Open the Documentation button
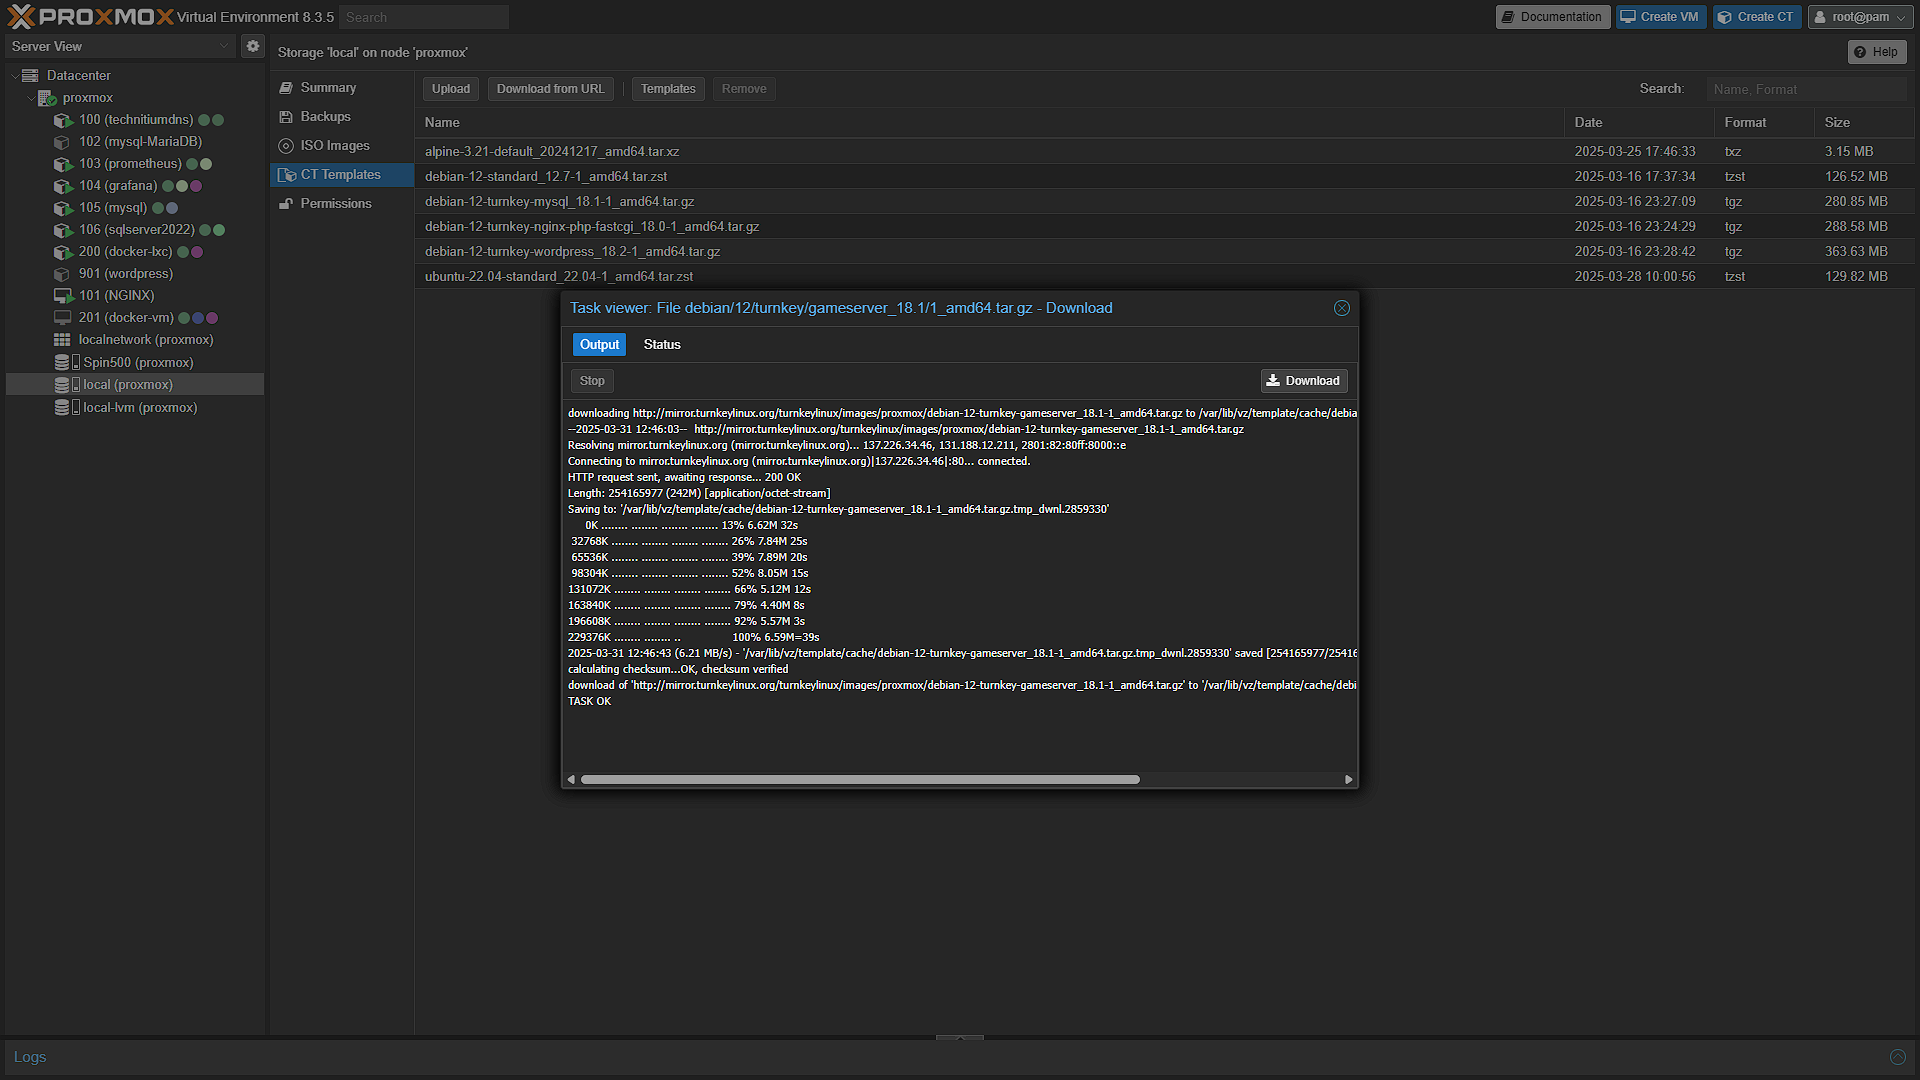The height and width of the screenshot is (1080, 1920). 1552,17
